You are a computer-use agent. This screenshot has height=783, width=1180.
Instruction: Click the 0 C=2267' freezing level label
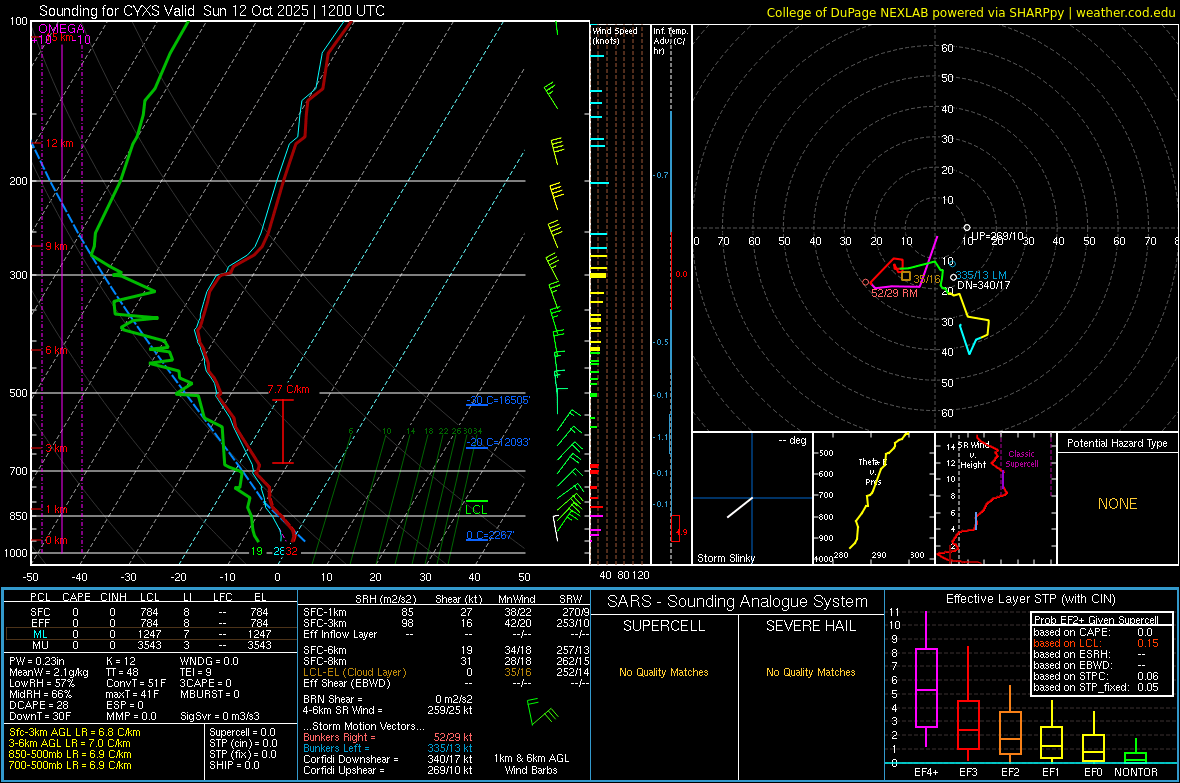[x=490, y=535]
